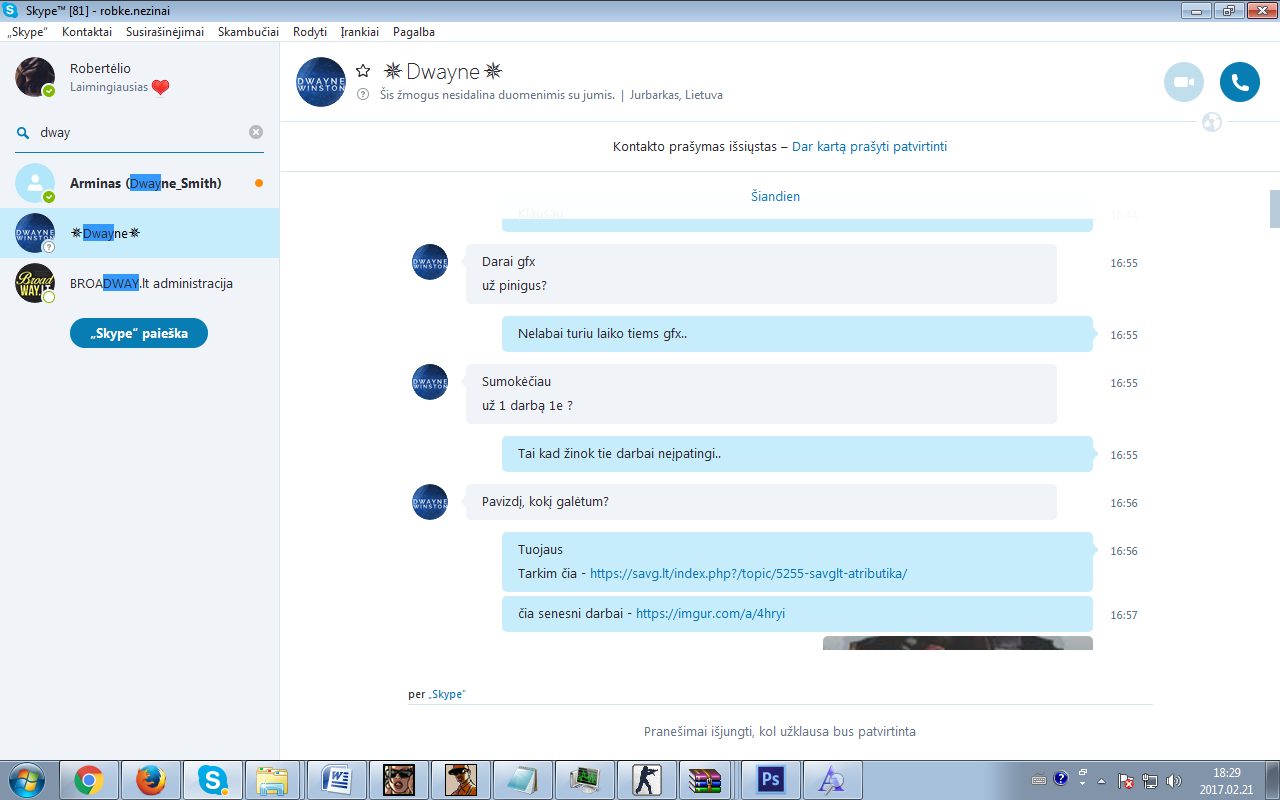Open the Kontaktai menu
The width and height of the screenshot is (1280, 800).
[87, 32]
